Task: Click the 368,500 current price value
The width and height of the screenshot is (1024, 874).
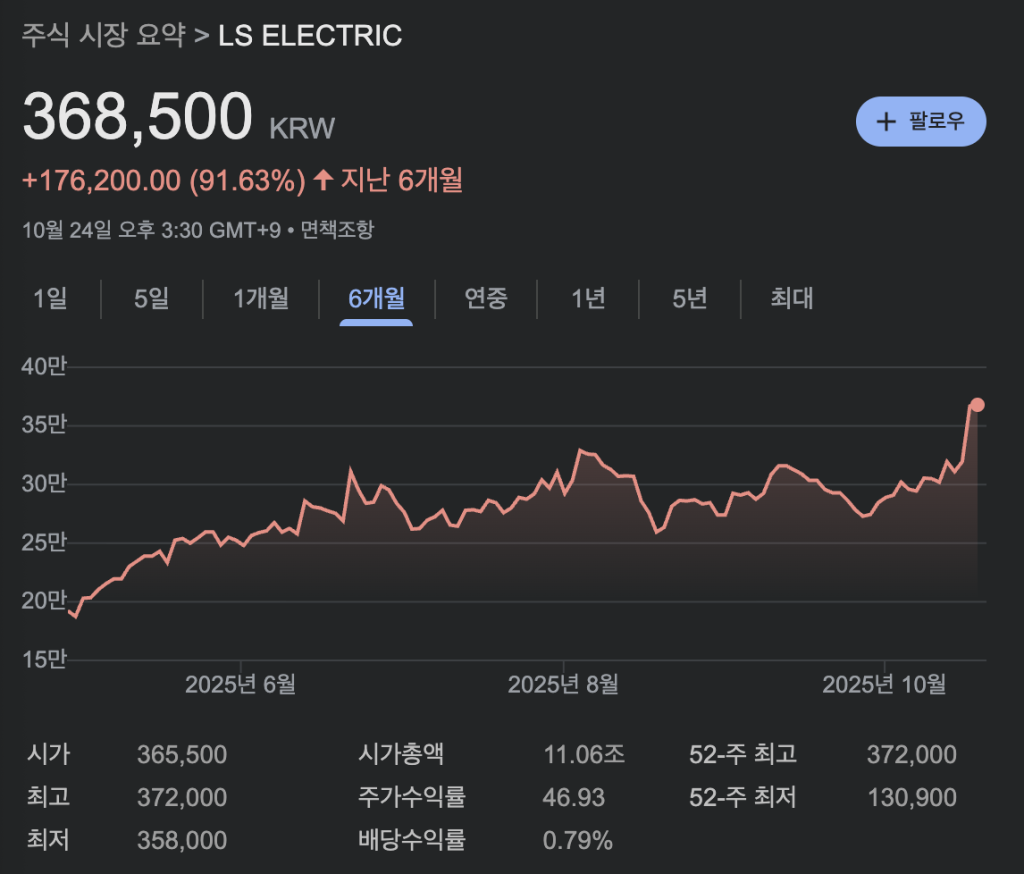Action: [137, 116]
